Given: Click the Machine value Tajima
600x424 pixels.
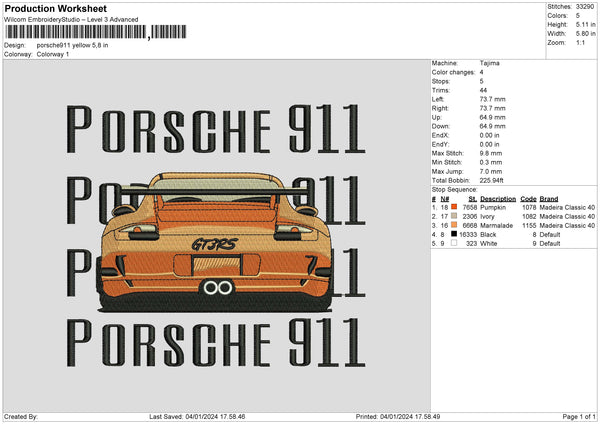Looking at the screenshot, I should pos(490,63).
